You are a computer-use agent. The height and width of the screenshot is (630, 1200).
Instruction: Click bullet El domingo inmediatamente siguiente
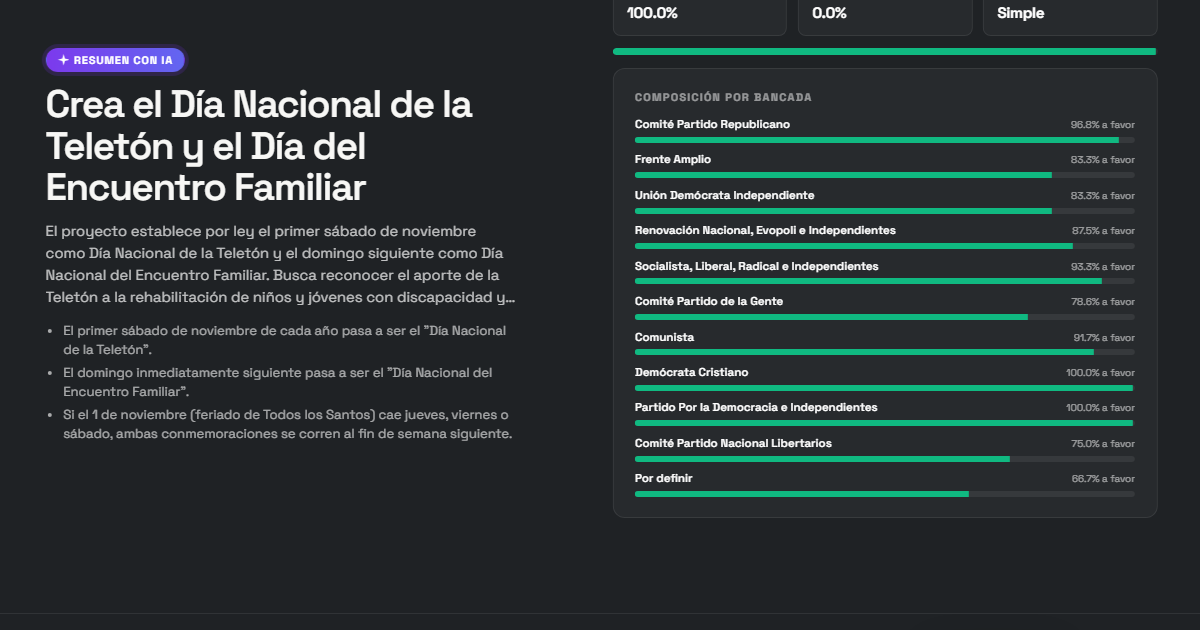coord(277,382)
